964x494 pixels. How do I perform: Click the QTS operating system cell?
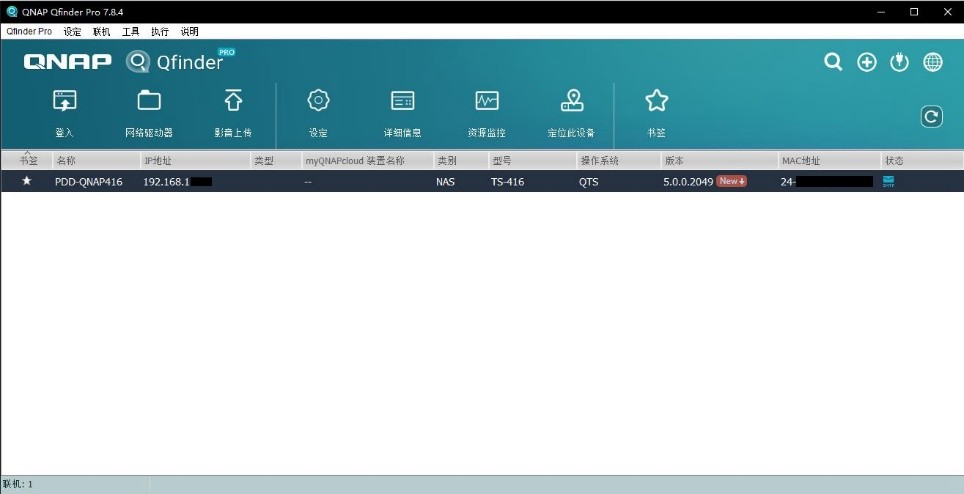(x=588, y=182)
